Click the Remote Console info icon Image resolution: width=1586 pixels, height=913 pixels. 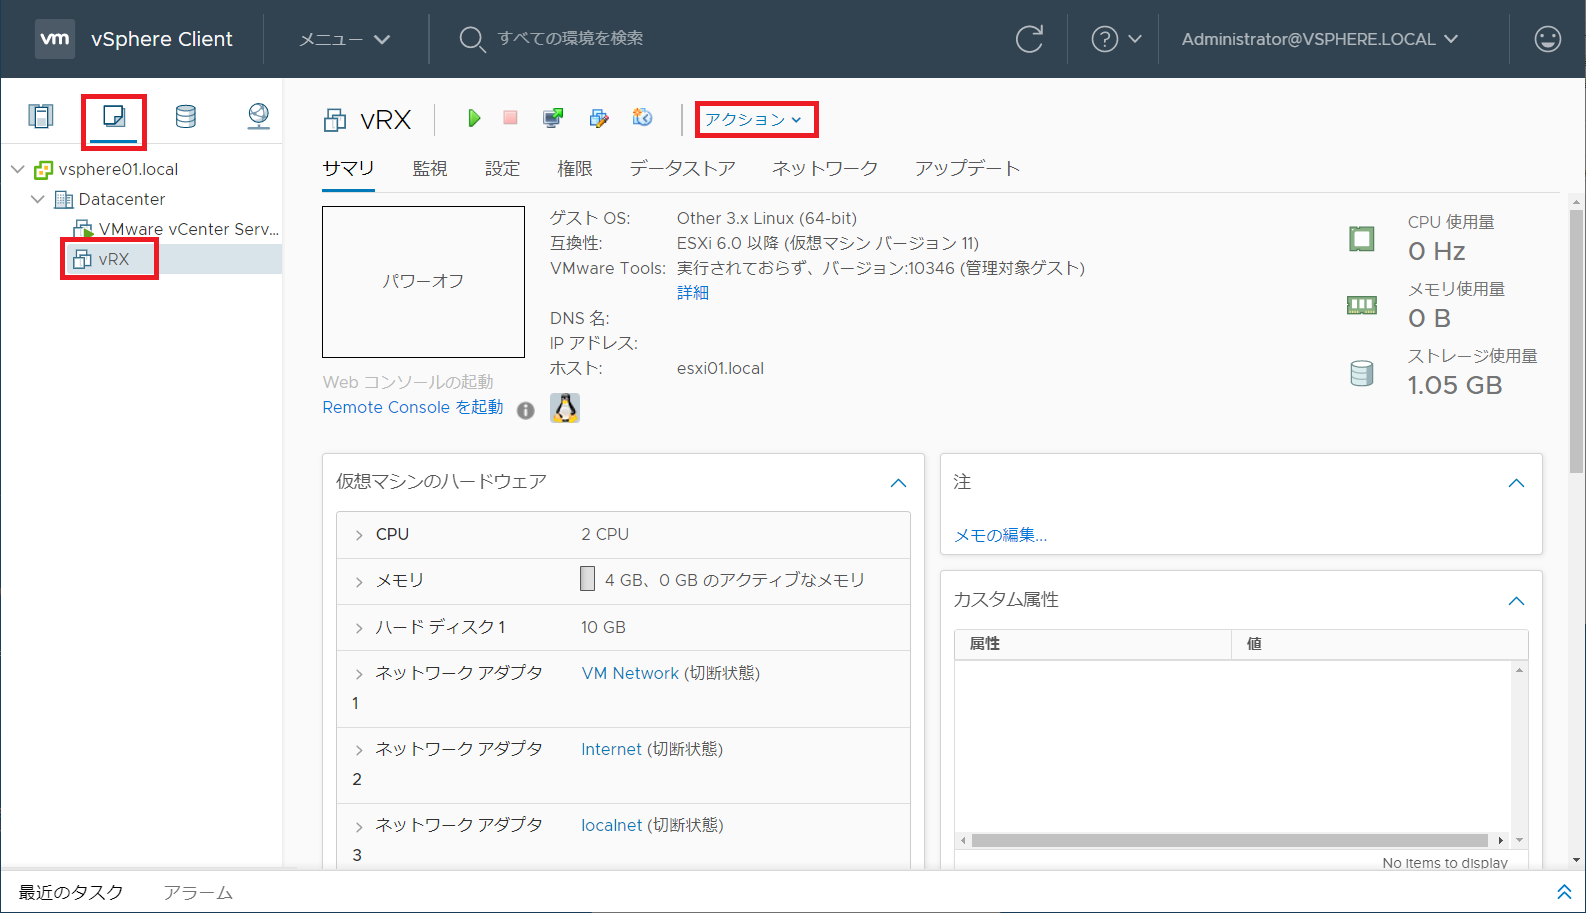click(526, 410)
